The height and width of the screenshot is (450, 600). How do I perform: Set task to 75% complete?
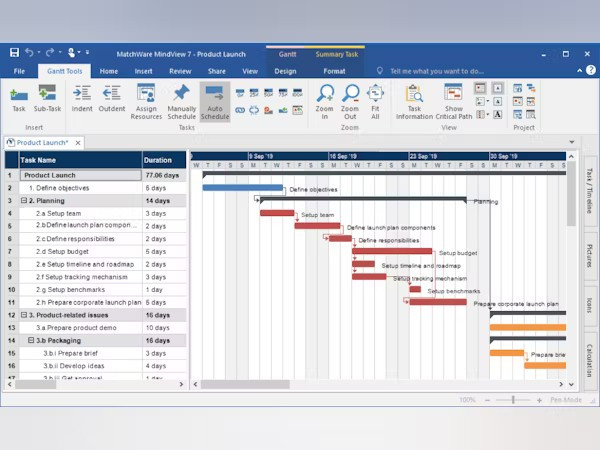(x=283, y=93)
